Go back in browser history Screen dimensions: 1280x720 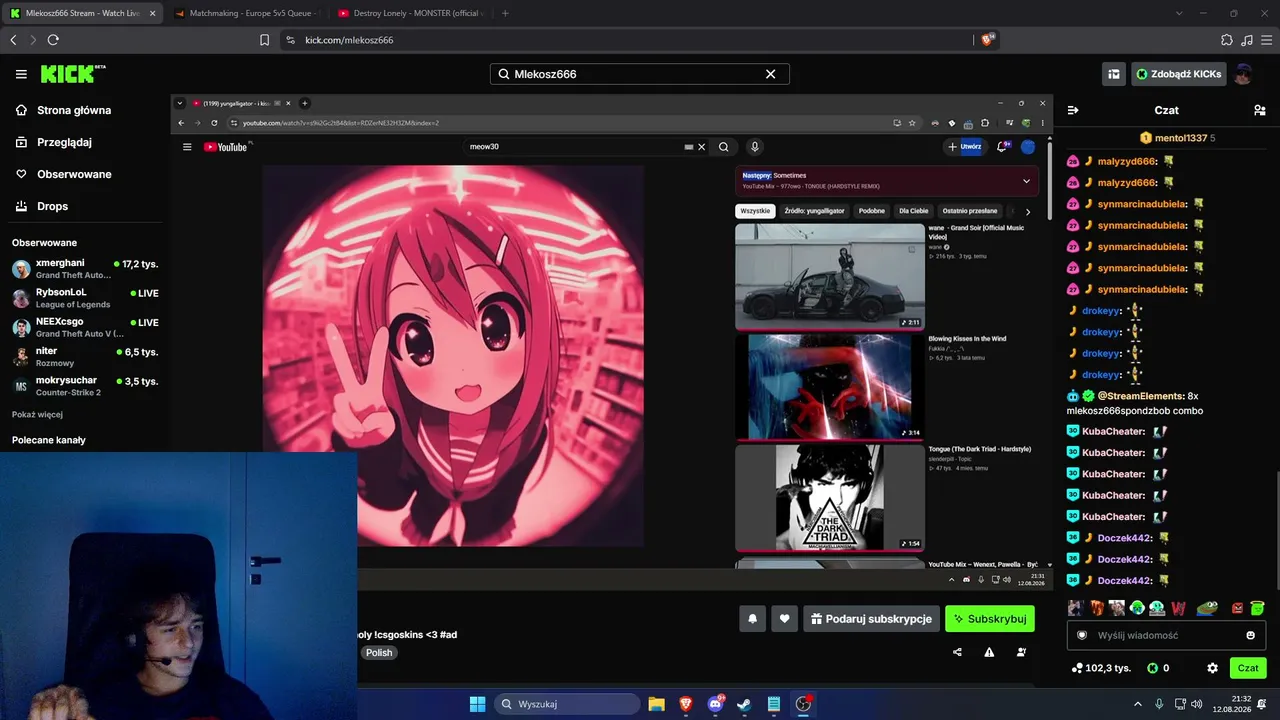tap(13, 40)
